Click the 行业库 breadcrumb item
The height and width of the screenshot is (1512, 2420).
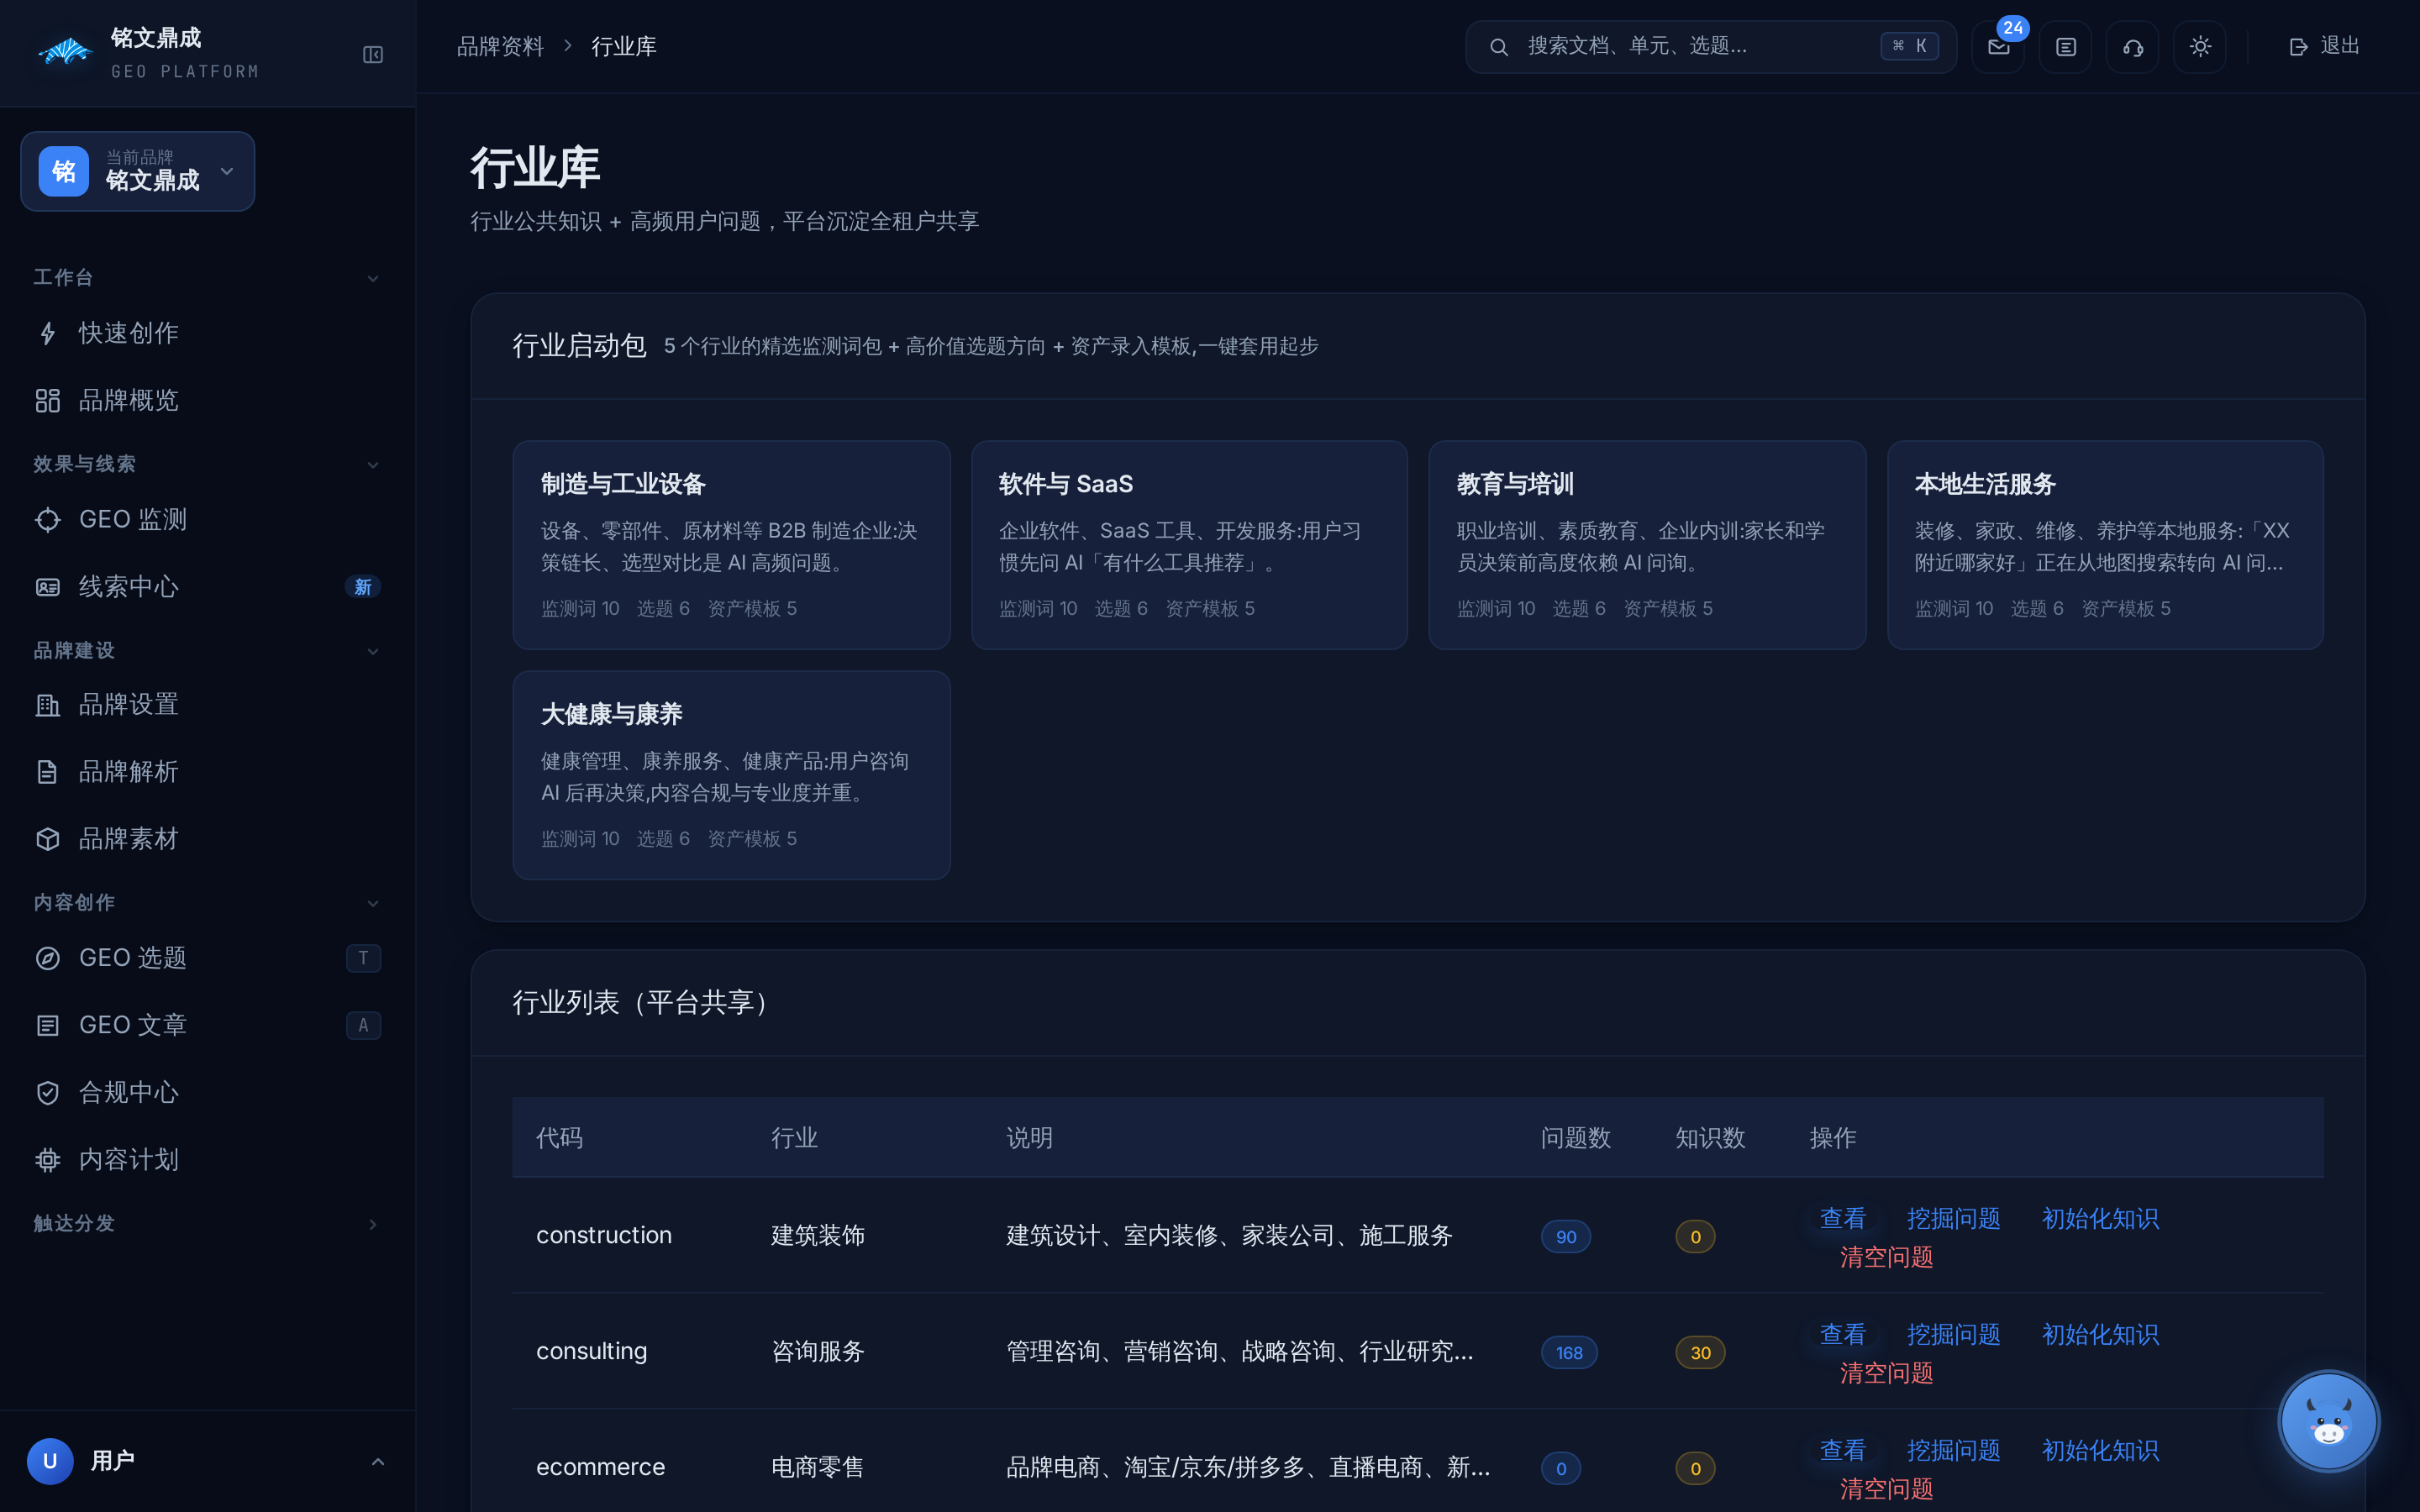[x=624, y=47]
